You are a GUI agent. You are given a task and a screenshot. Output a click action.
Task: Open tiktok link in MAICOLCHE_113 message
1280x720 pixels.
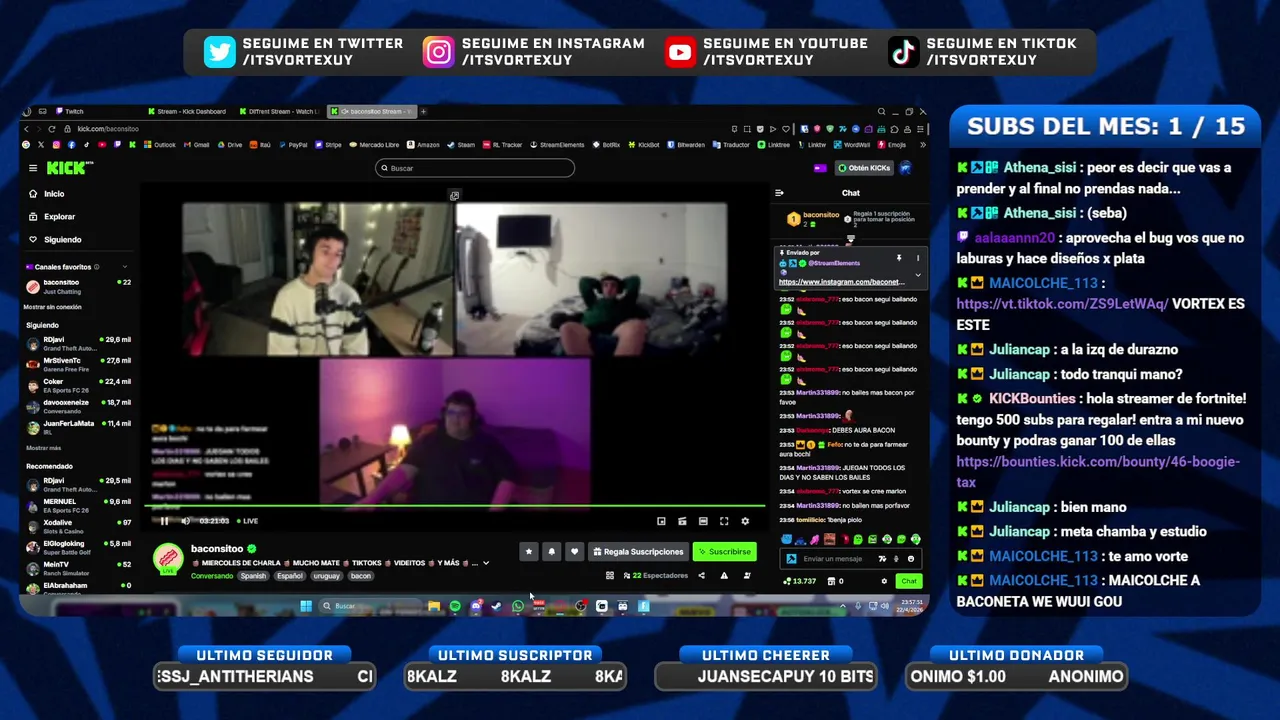point(1062,304)
